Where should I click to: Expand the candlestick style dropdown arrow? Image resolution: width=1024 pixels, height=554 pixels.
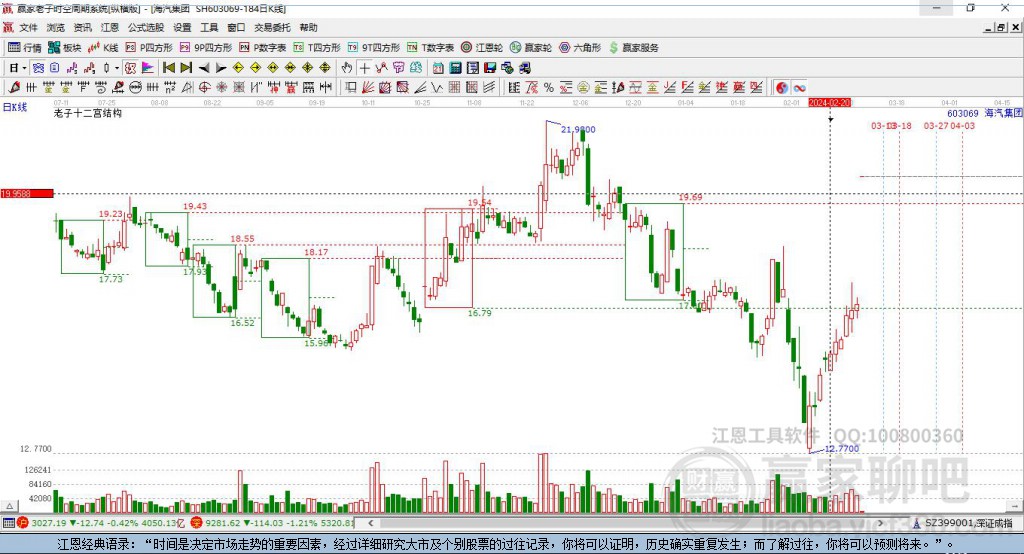(x=117, y=68)
